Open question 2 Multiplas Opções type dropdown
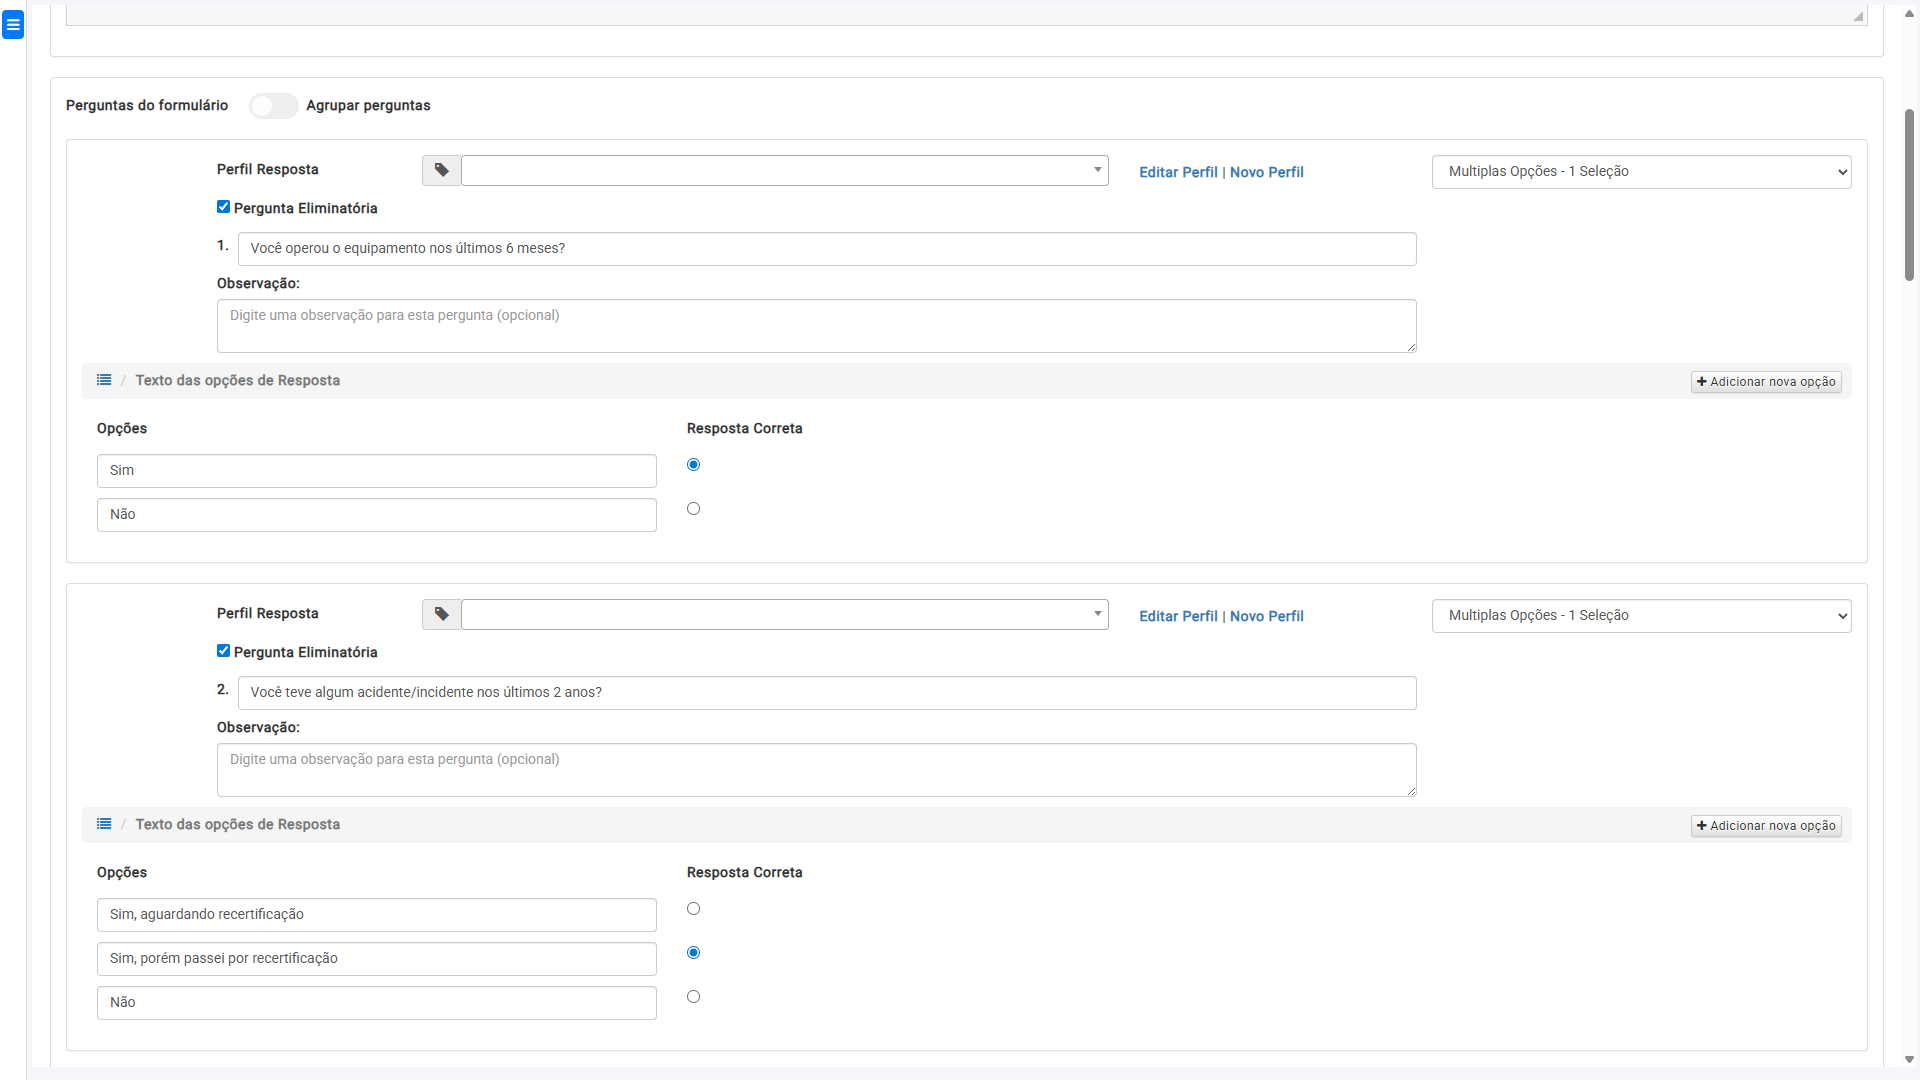This screenshot has width=1920, height=1080. pos(1640,616)
